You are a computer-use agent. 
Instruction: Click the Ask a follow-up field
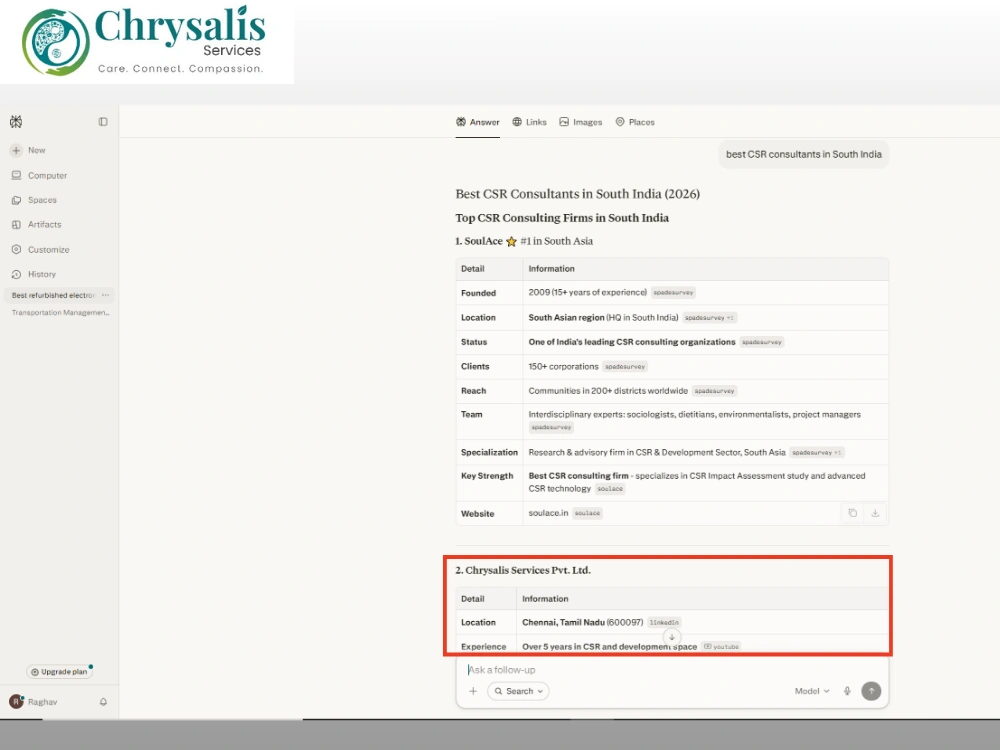coord(672,670)
